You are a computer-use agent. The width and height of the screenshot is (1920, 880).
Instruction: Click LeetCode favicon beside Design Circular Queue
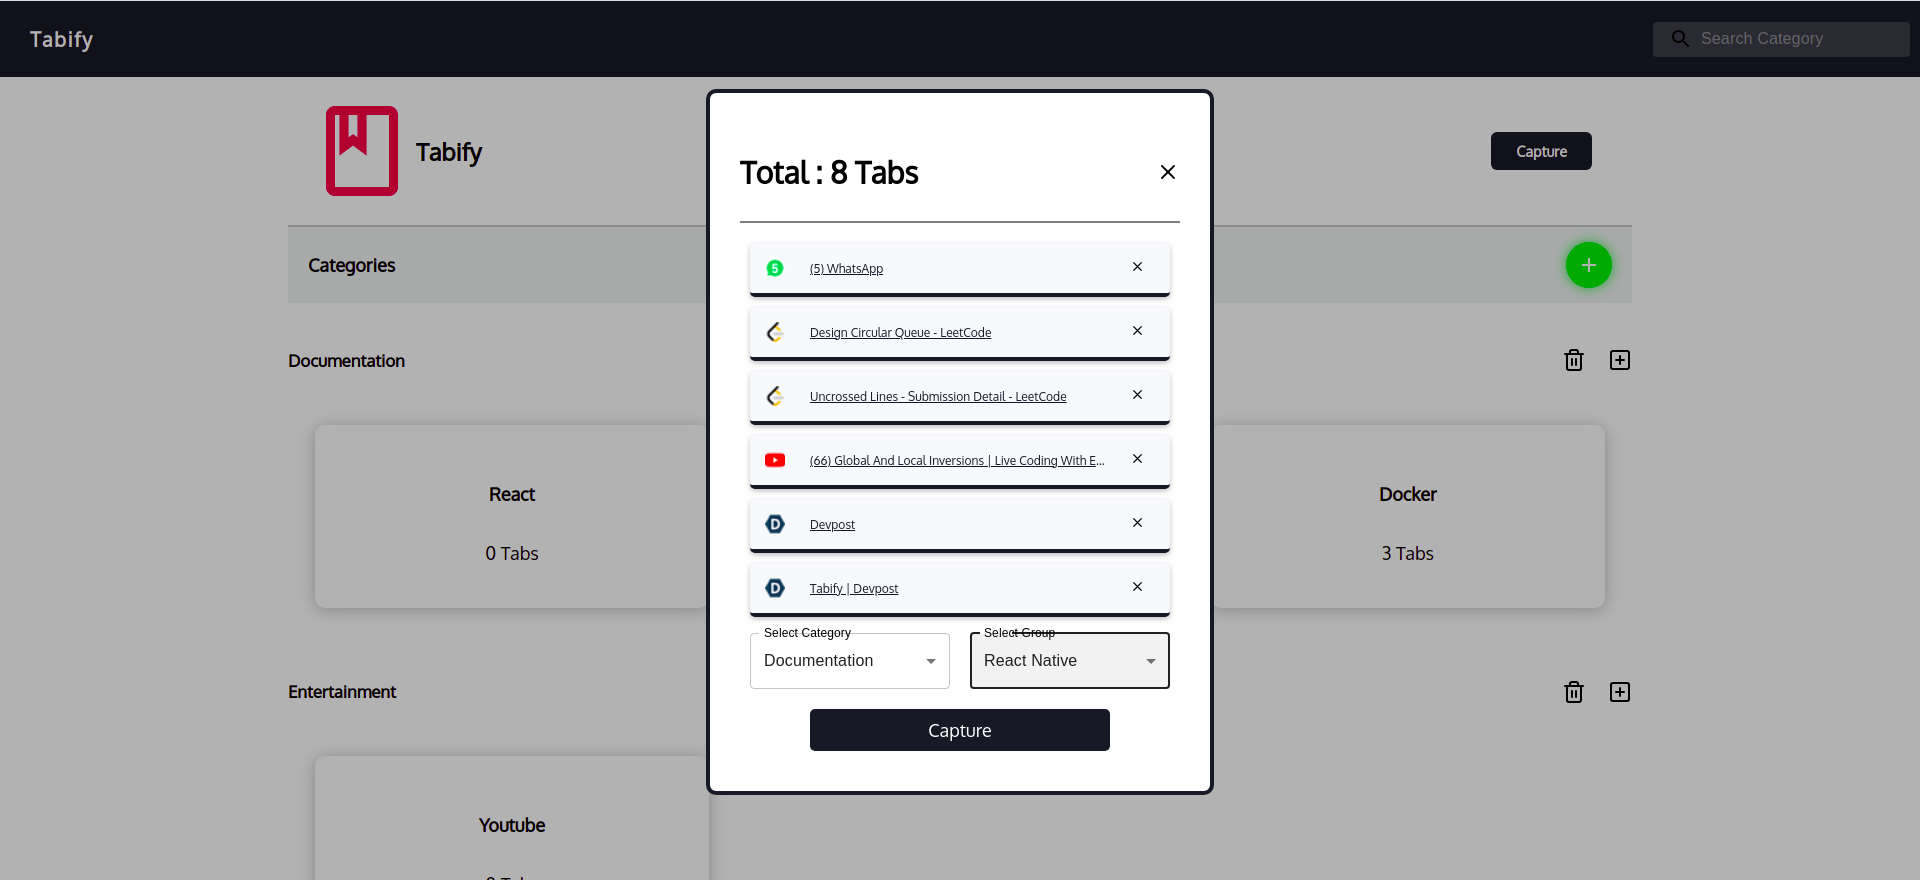(775, 332)
